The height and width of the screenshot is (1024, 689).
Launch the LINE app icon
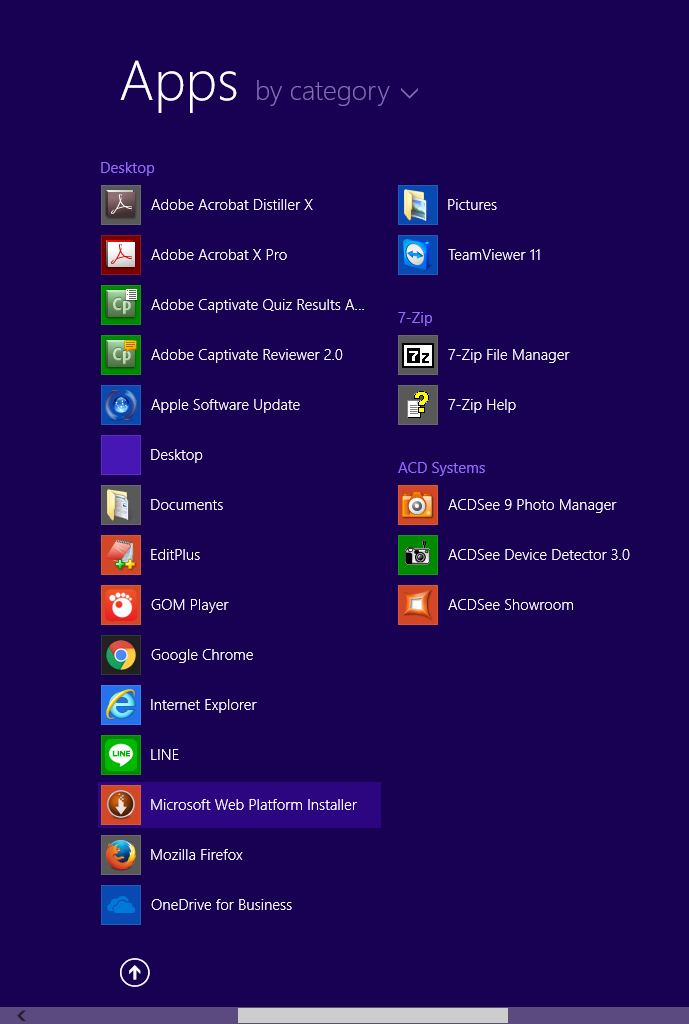(121, 754)
